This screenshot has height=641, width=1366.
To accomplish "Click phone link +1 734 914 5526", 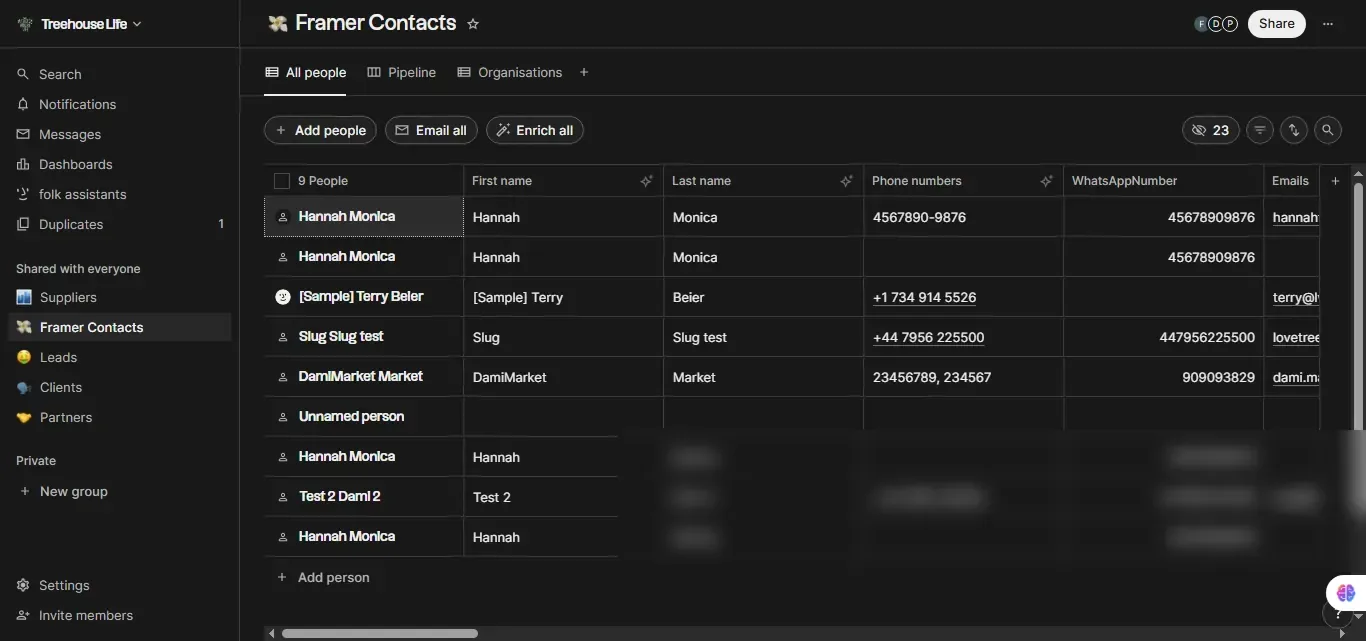I will pyautogui.click(x=924, y=297).
